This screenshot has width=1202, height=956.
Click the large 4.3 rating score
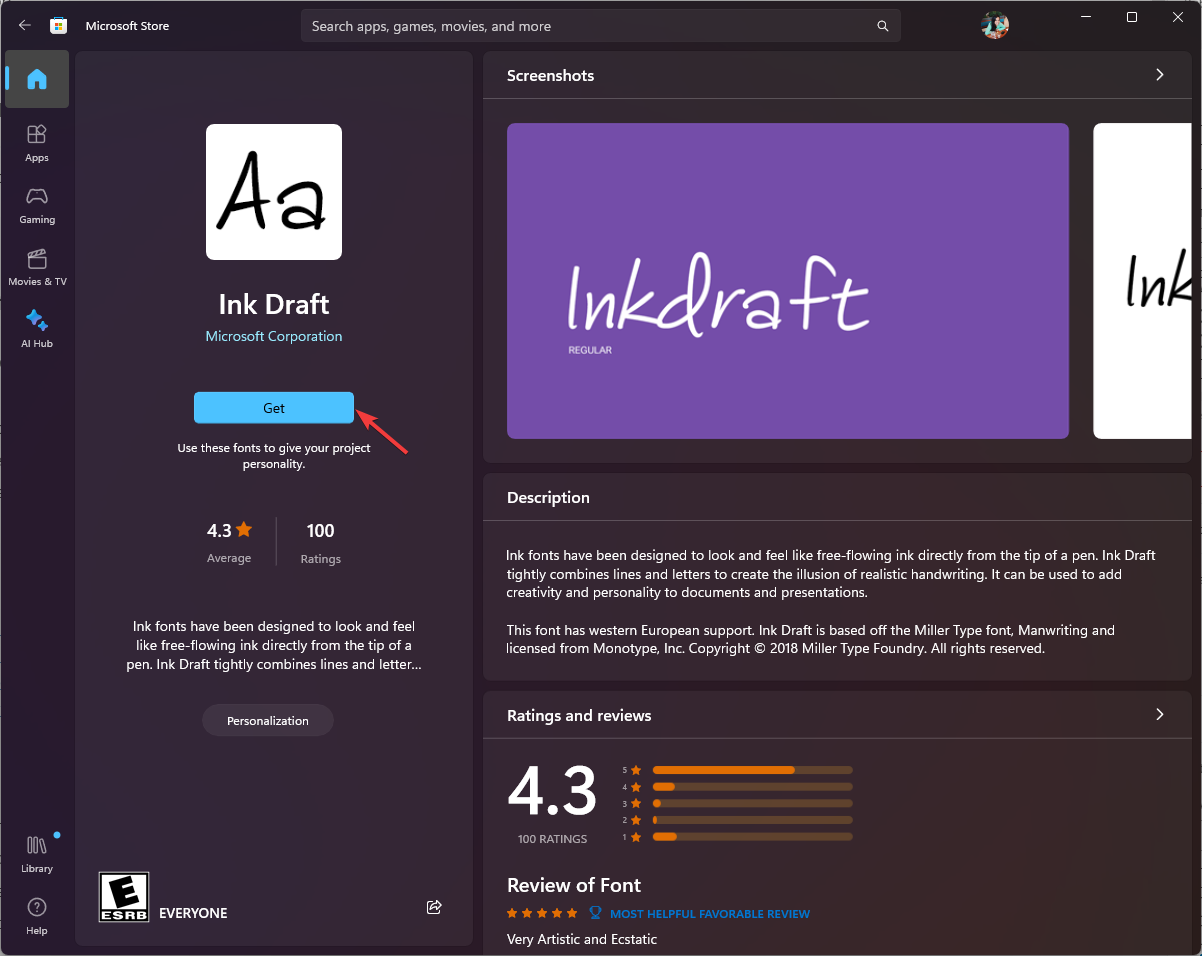[x=552, y=792]
